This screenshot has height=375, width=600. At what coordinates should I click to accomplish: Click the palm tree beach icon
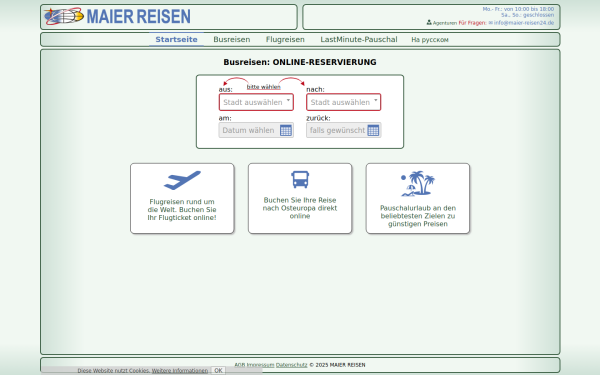[x=418, y=183]
